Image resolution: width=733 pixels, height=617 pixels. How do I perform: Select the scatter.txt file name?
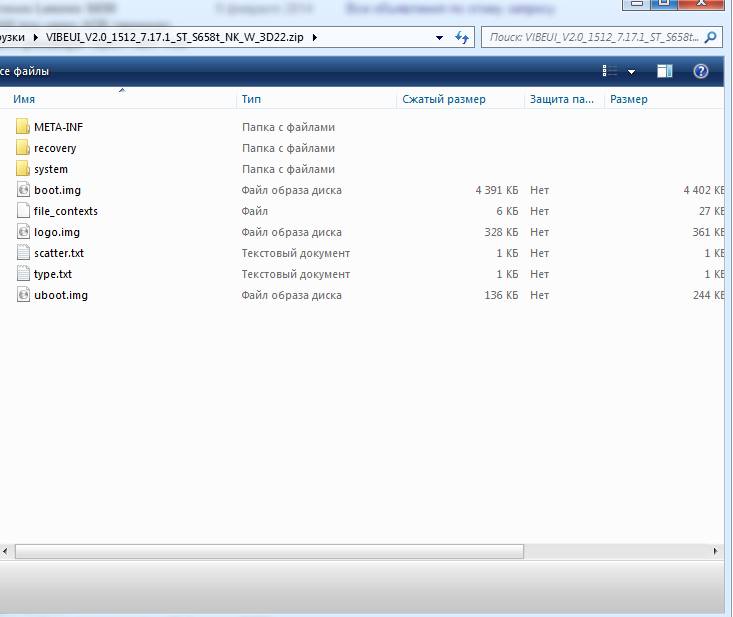coord(58,253)
